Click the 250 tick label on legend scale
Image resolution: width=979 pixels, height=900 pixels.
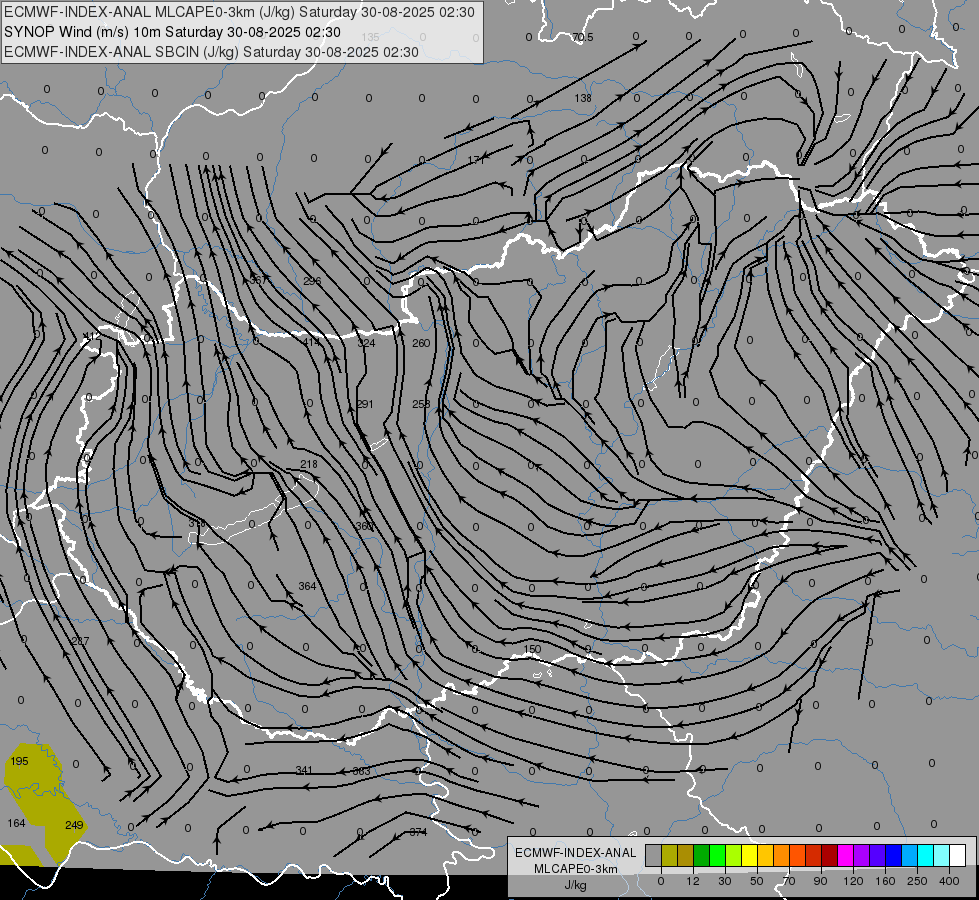click(917, 881)
